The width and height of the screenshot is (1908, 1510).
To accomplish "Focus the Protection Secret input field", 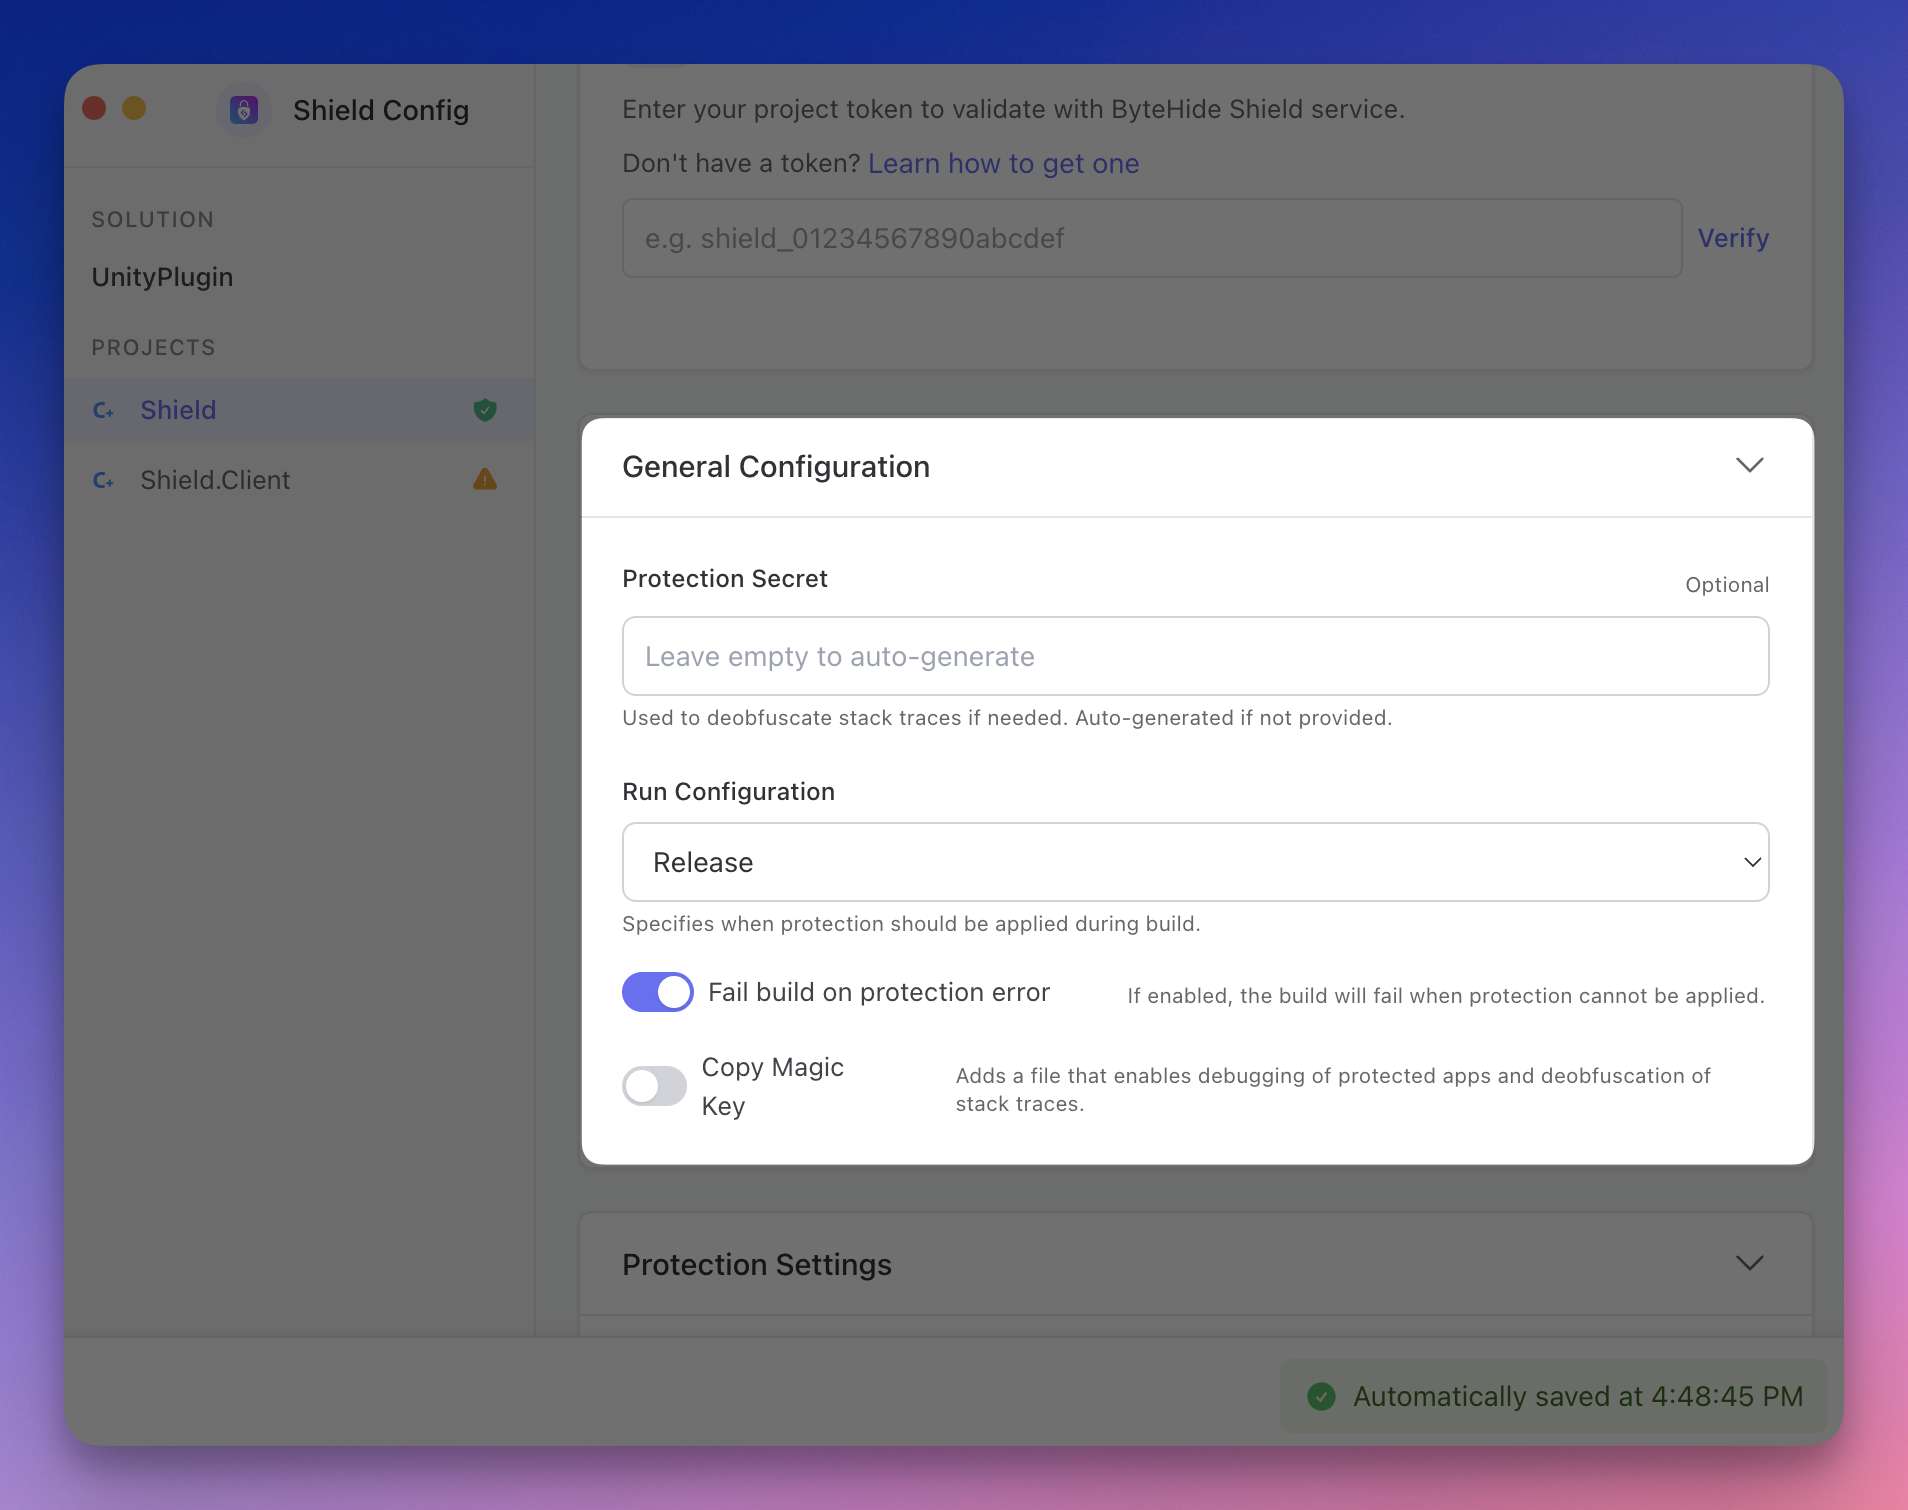I will pyautogui.click(x=1195, y=656).
